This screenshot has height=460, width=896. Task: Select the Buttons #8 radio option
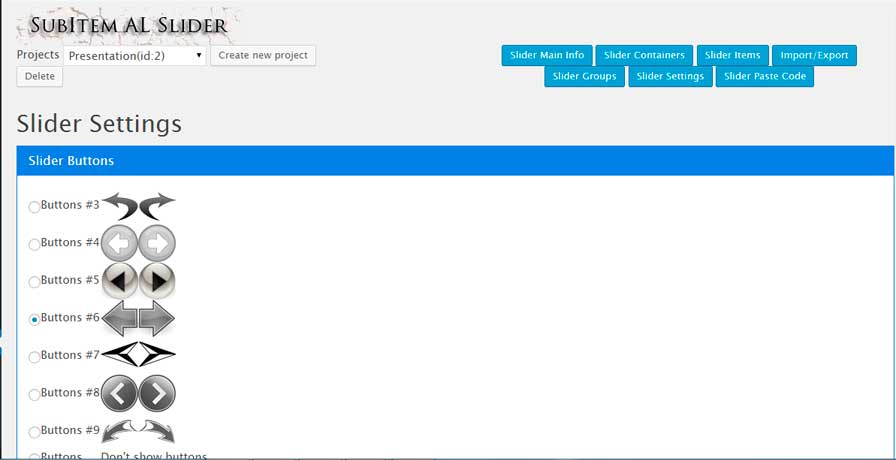point(34,395)
